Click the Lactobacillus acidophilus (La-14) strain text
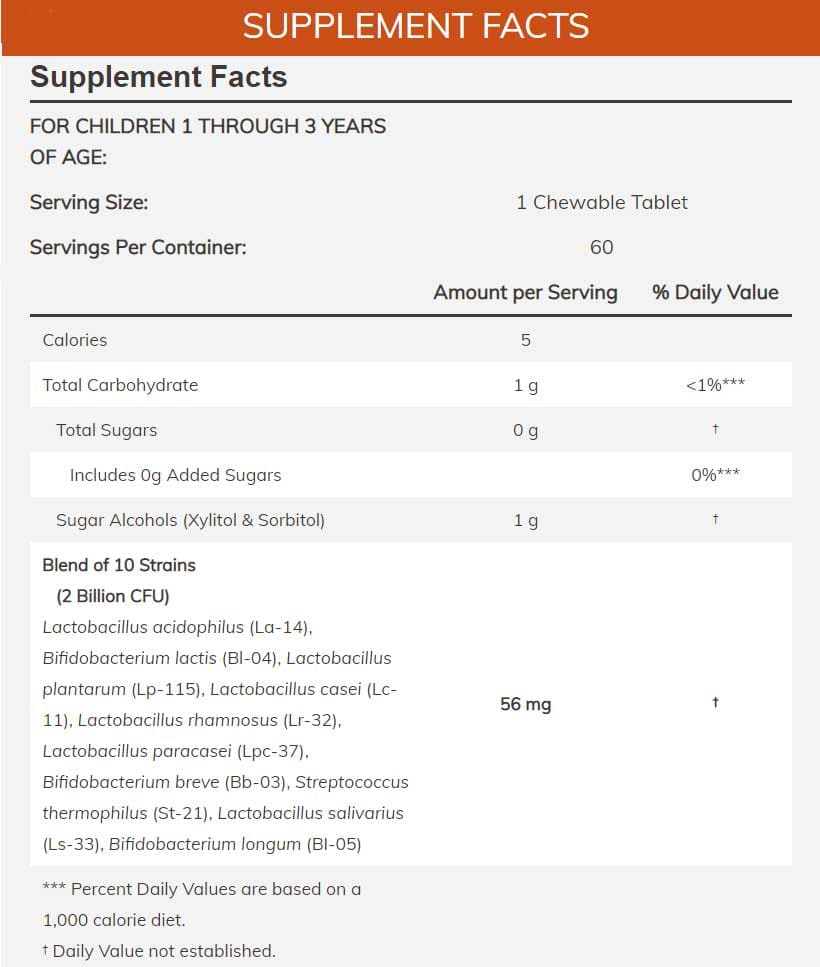Image resolution: width=820 pixels, height=967 pixels. tap(177, 627)
